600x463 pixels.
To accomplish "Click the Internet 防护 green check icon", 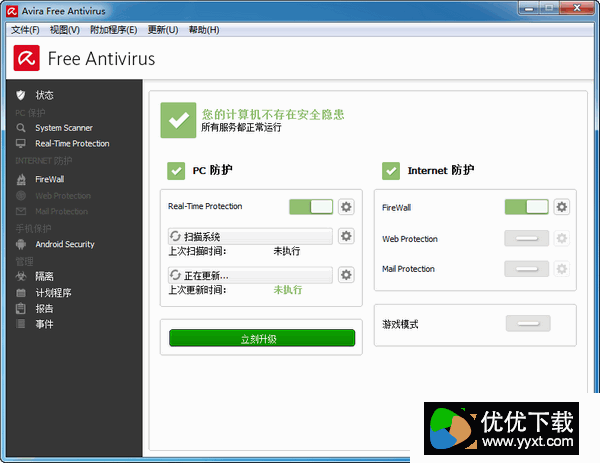I will [391, 171].
